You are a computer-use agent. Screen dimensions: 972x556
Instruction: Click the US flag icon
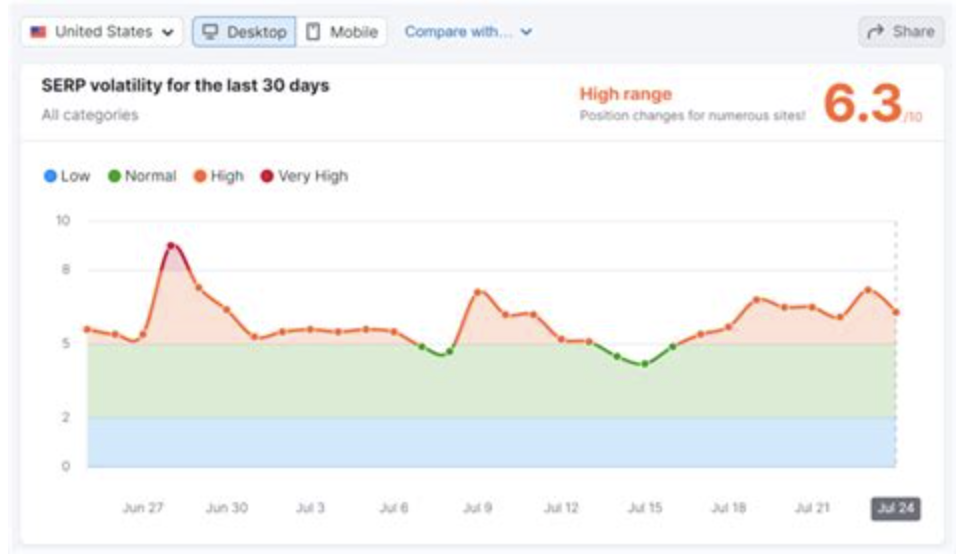point(38,32)
